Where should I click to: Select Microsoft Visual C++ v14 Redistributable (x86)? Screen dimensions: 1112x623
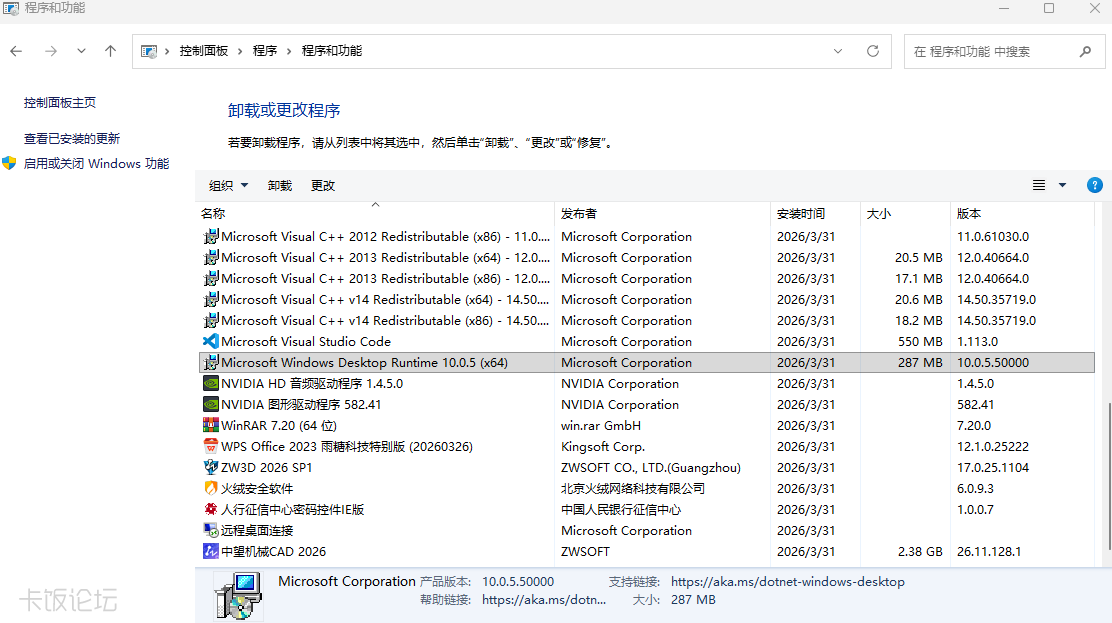(647, 321)
